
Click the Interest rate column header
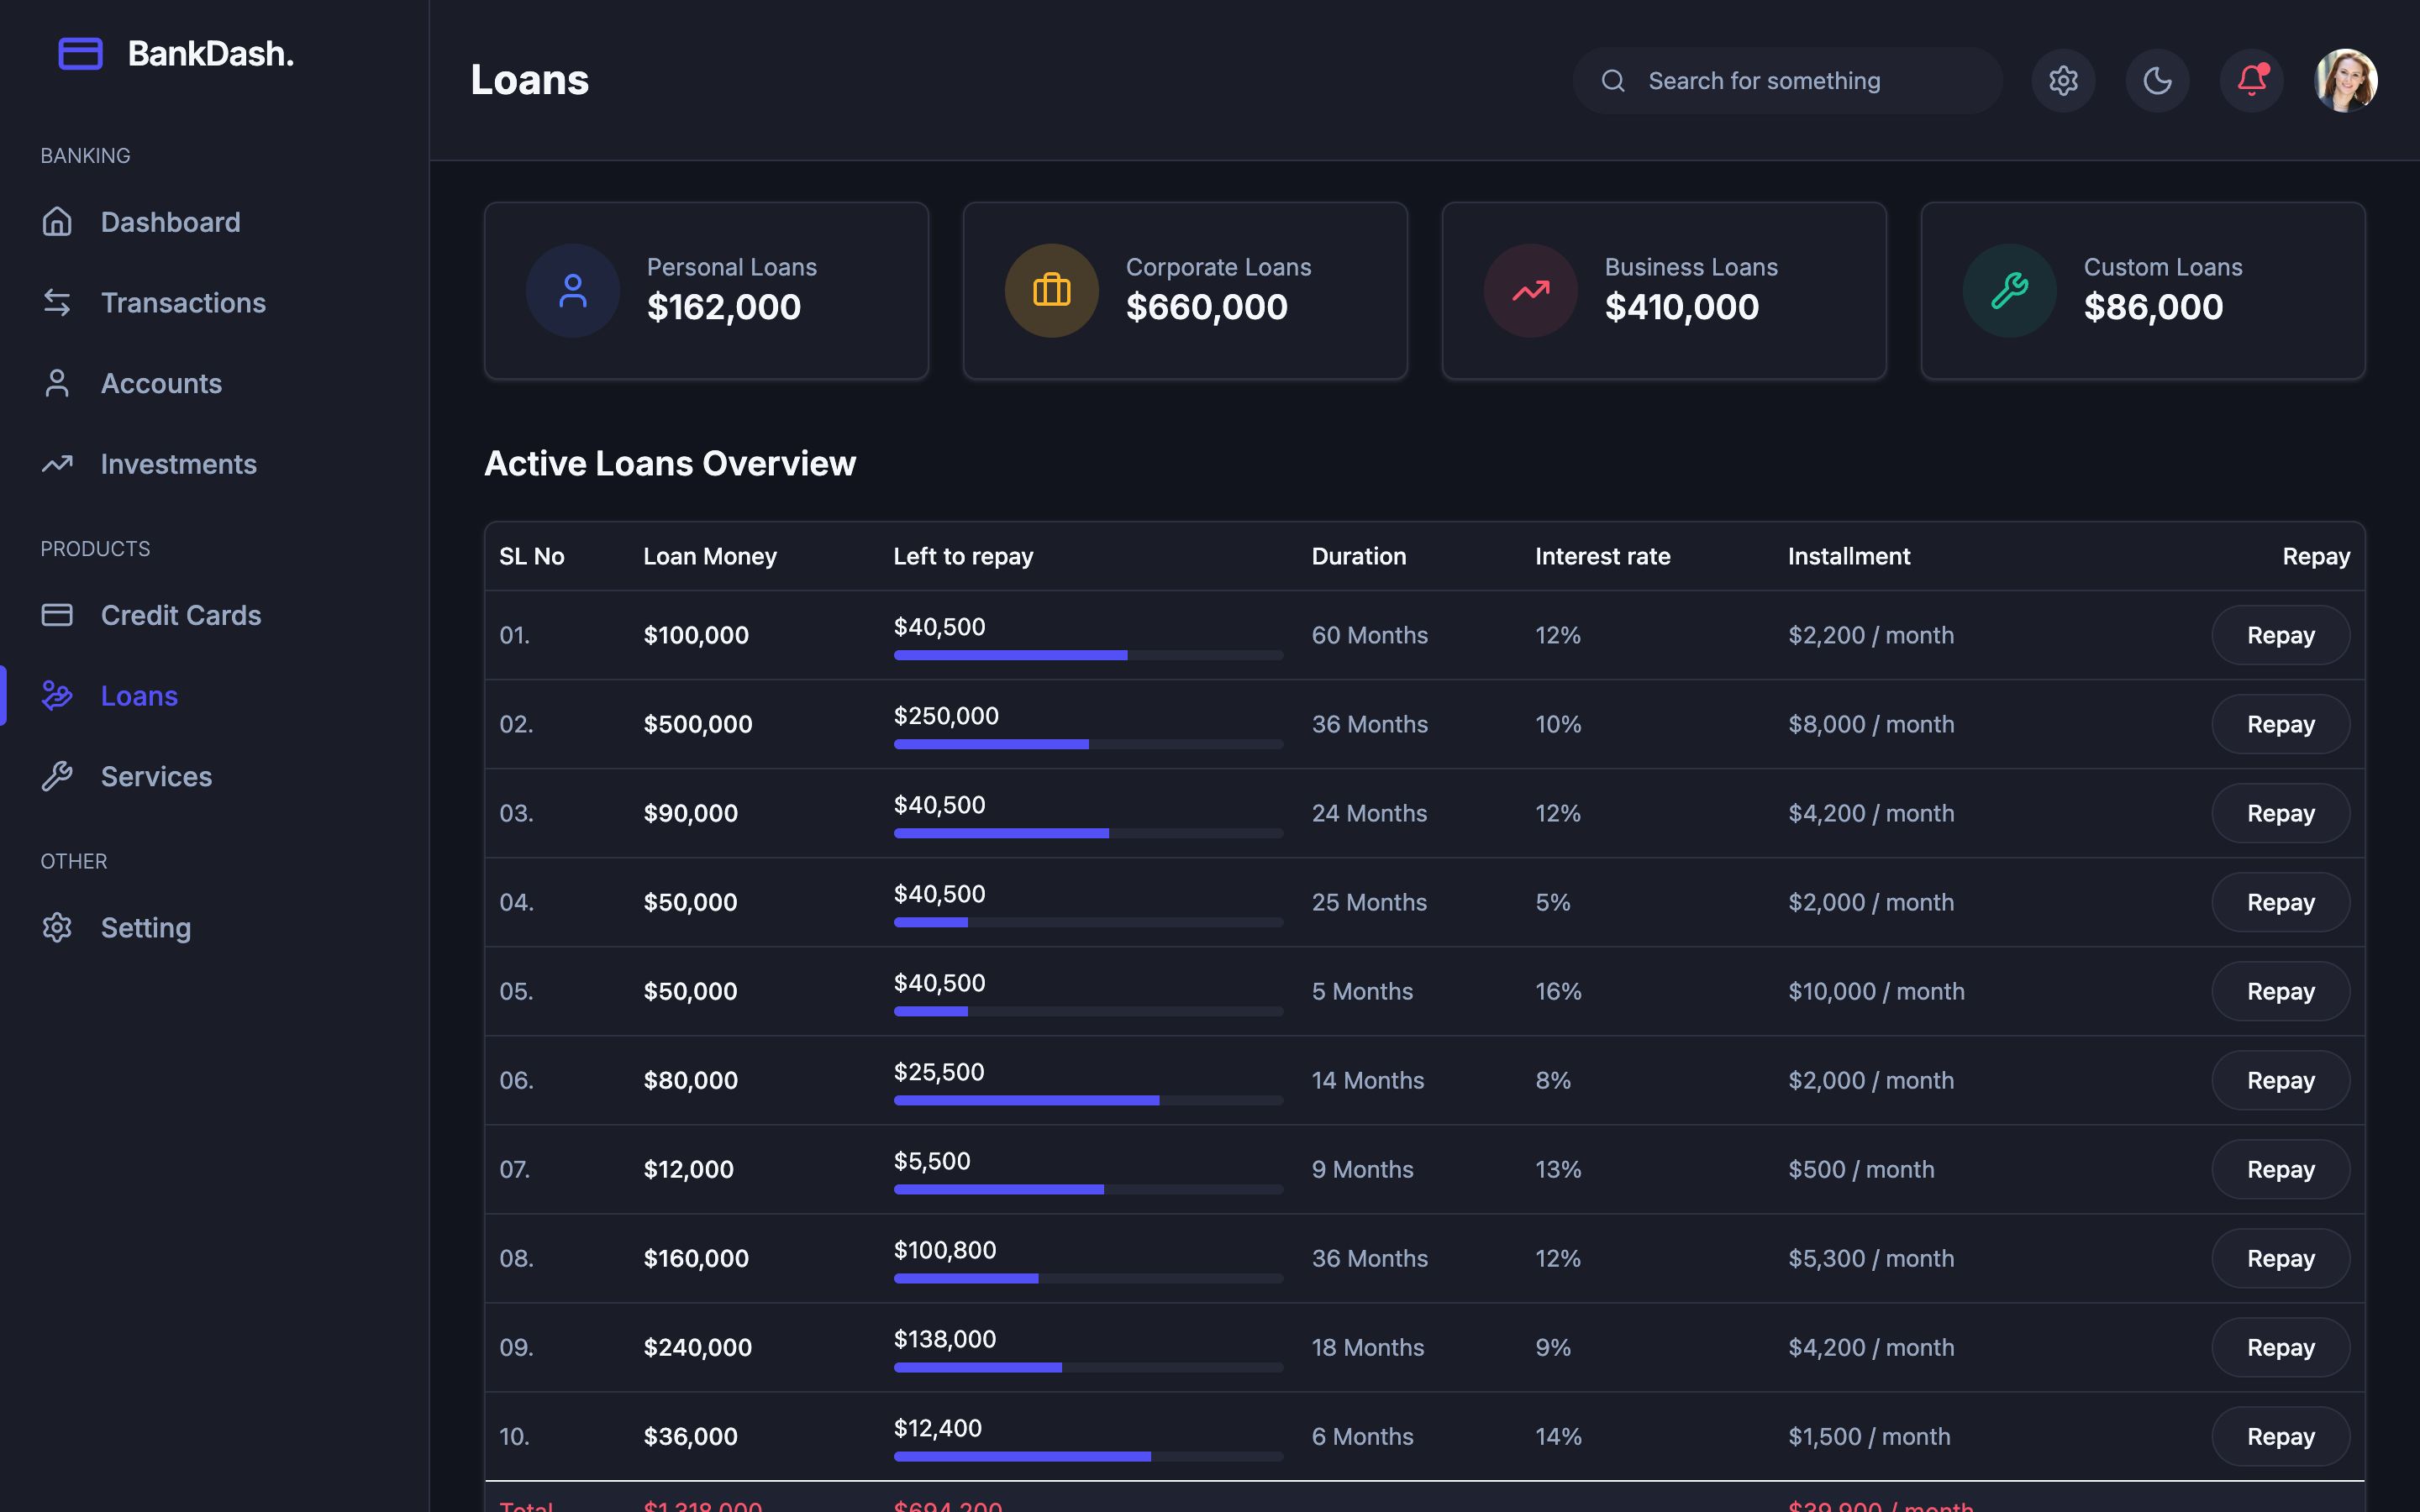click(1602, 556)
